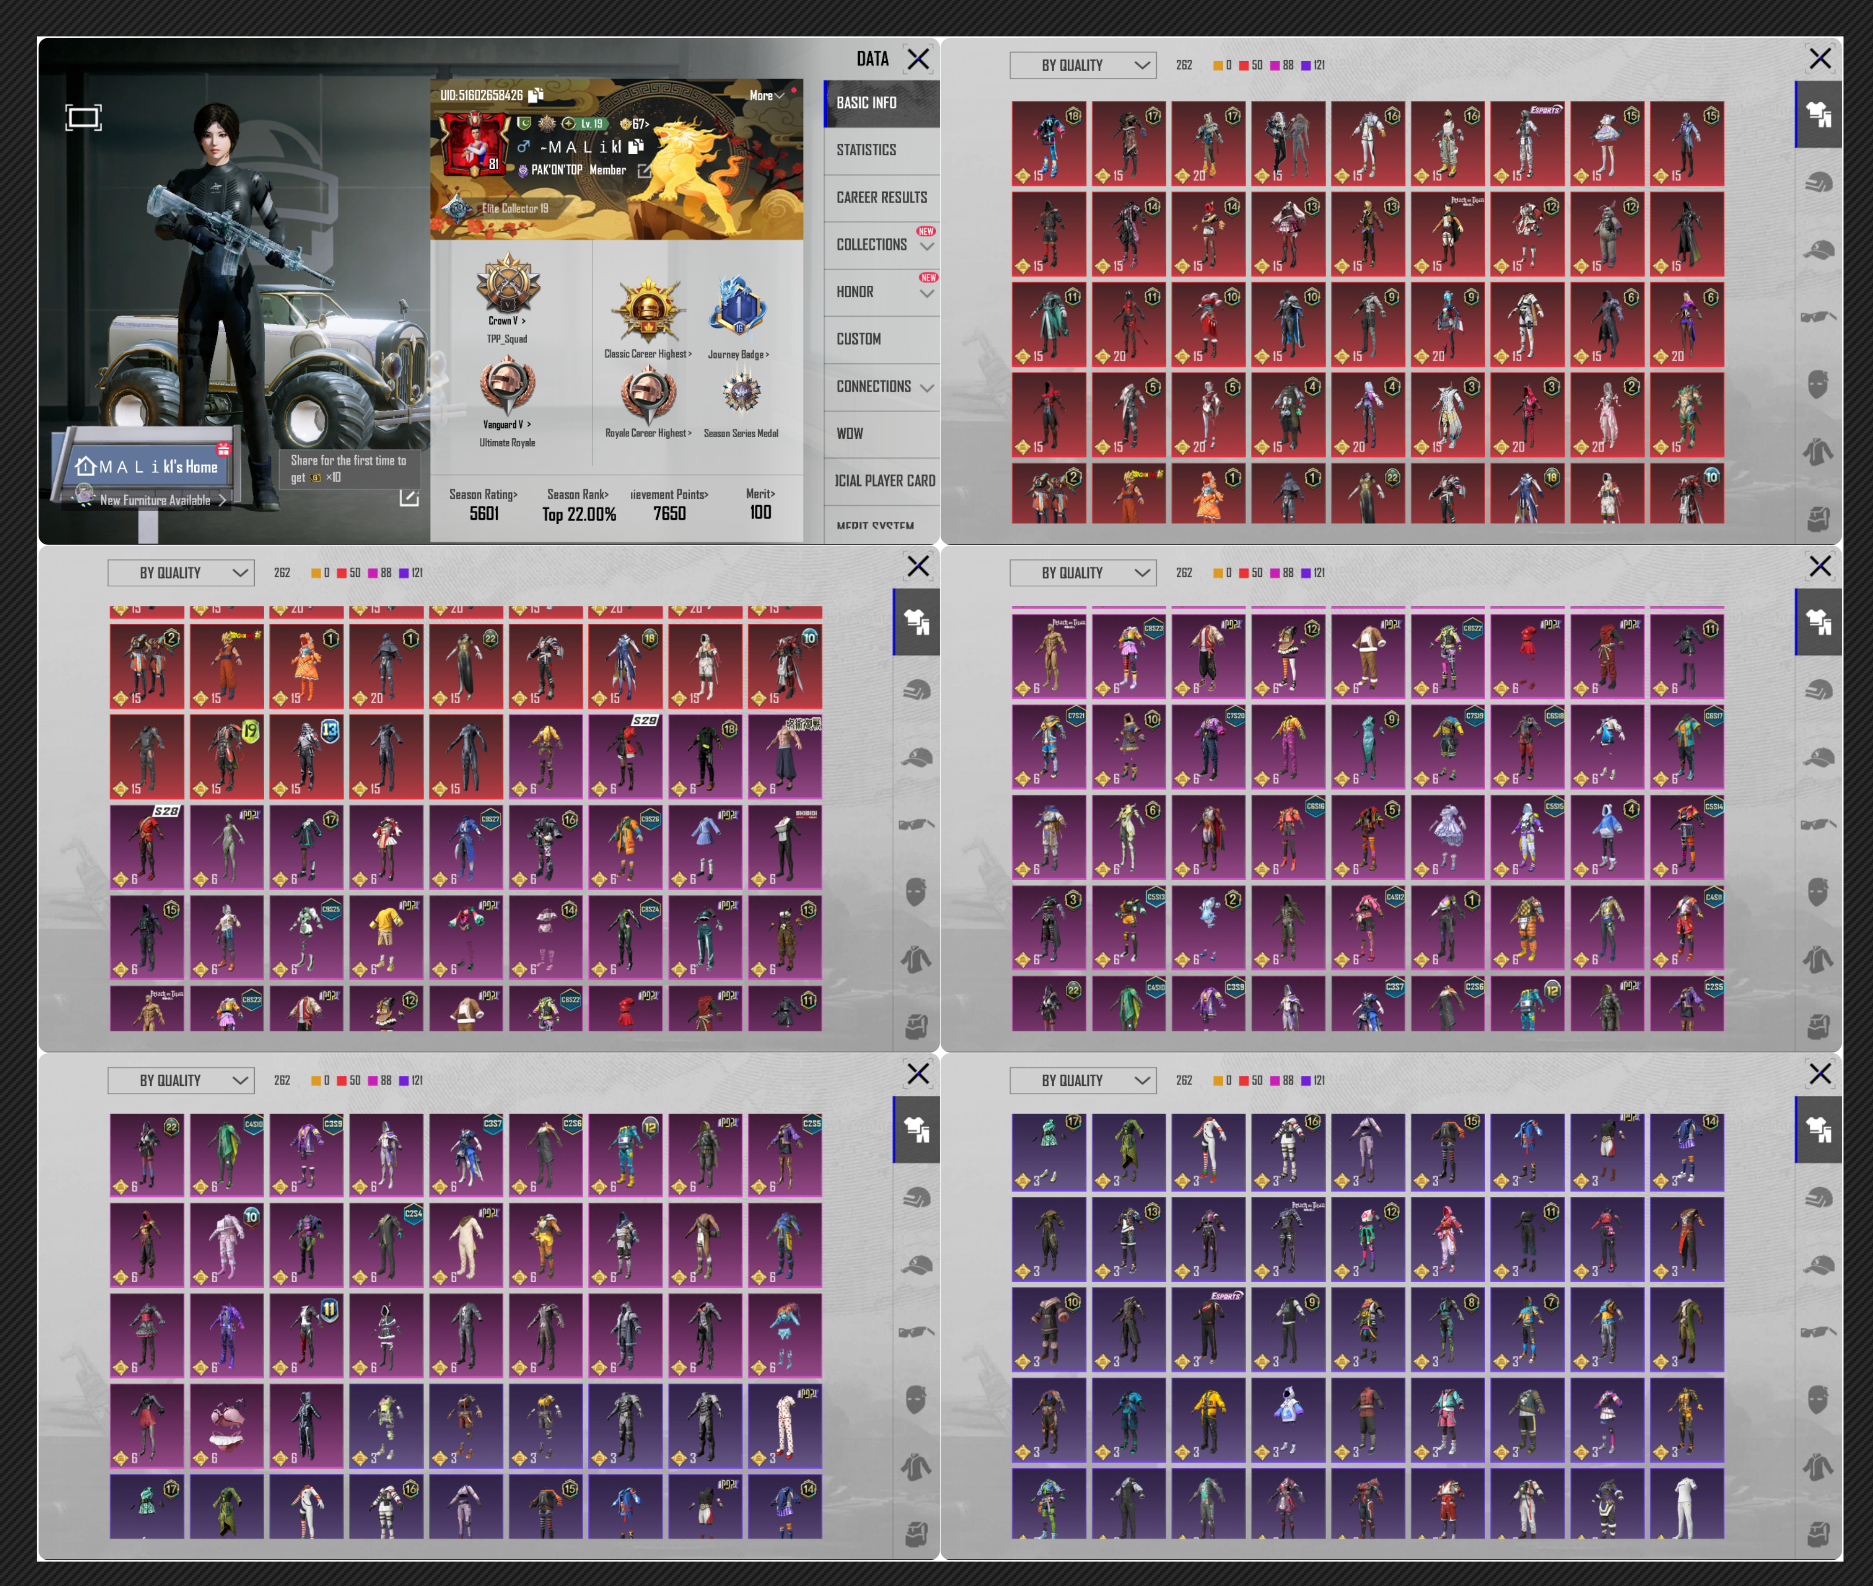Click pink quality swatch in top-right panel
The image size is (1873, 1586).
click(1275, 65)
